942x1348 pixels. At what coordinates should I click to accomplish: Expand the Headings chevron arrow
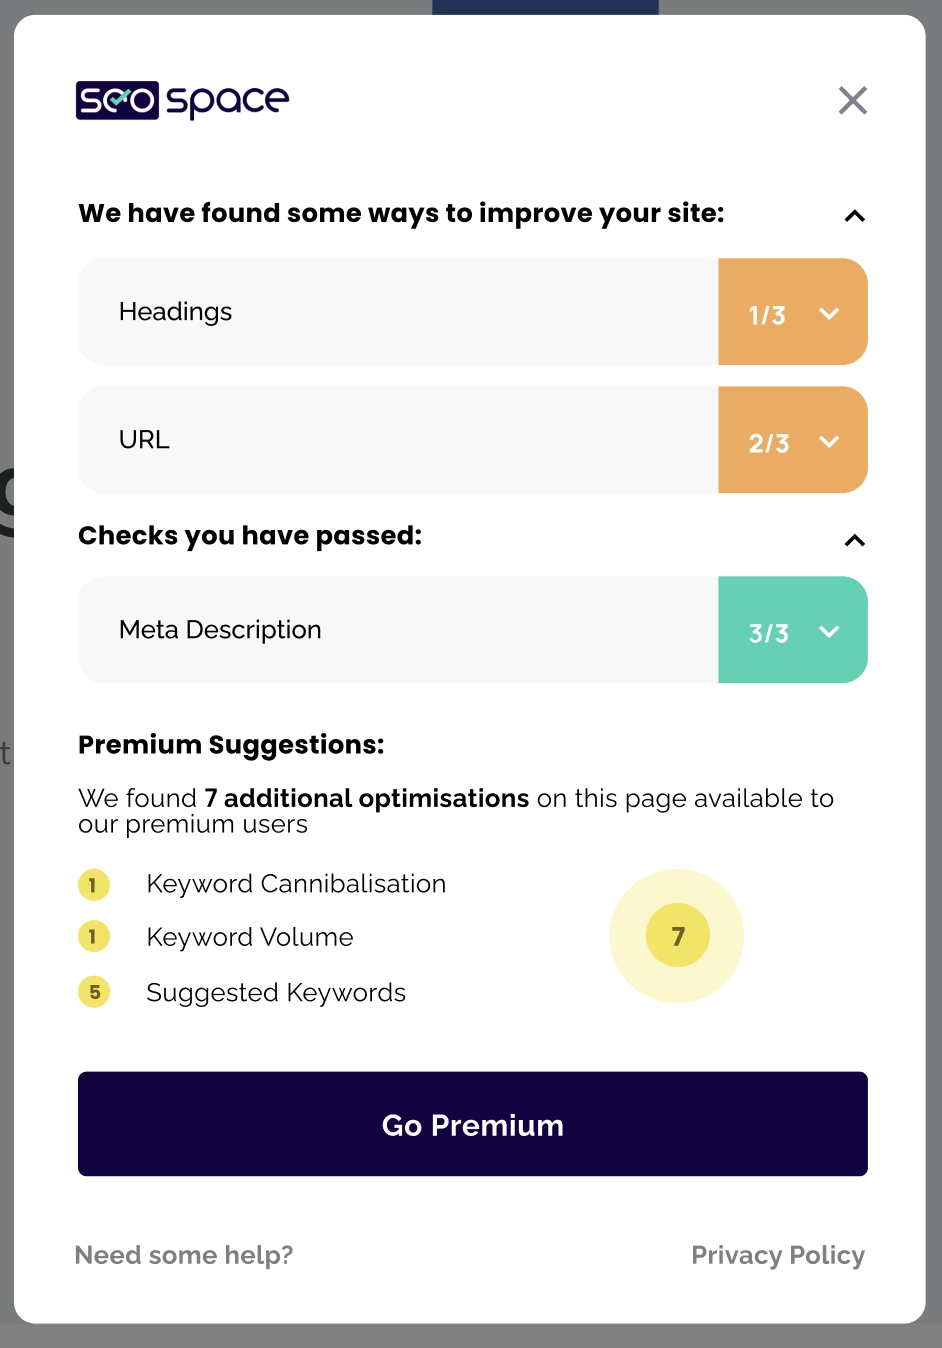point(829,313)
